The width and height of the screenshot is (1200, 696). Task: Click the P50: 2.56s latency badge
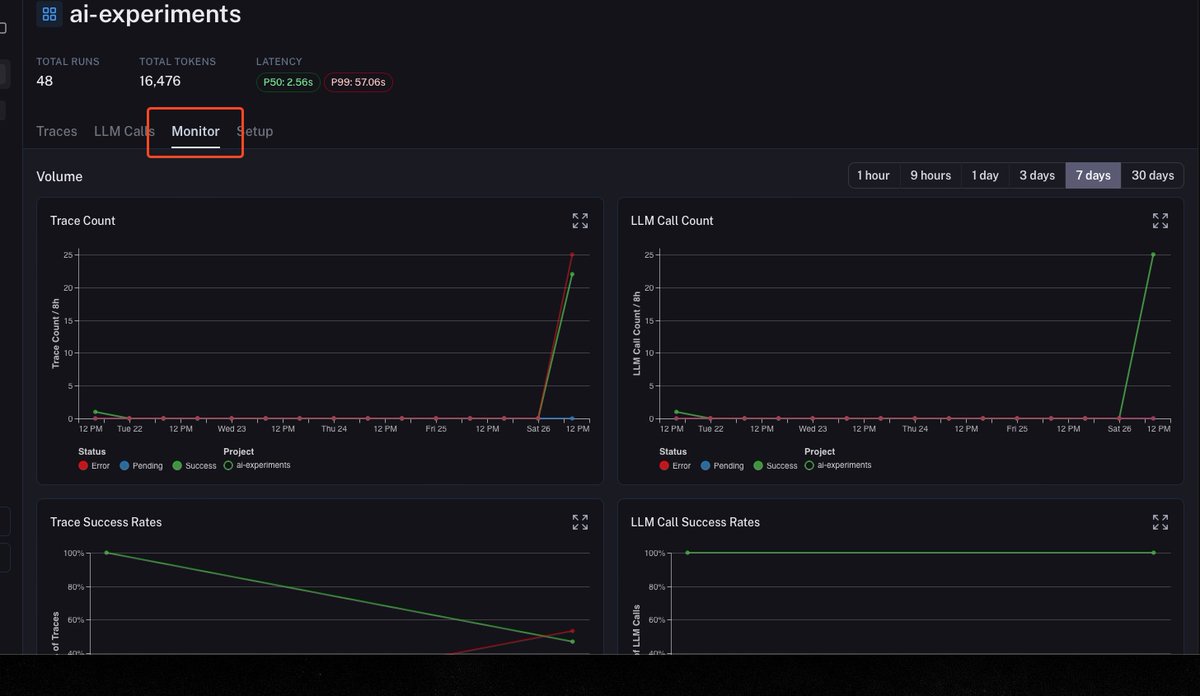point(288,82)
